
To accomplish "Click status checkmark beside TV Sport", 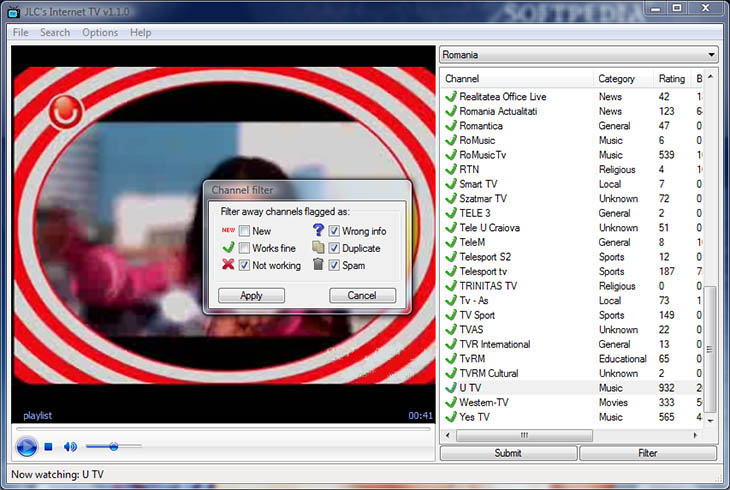I will [451, 315].
